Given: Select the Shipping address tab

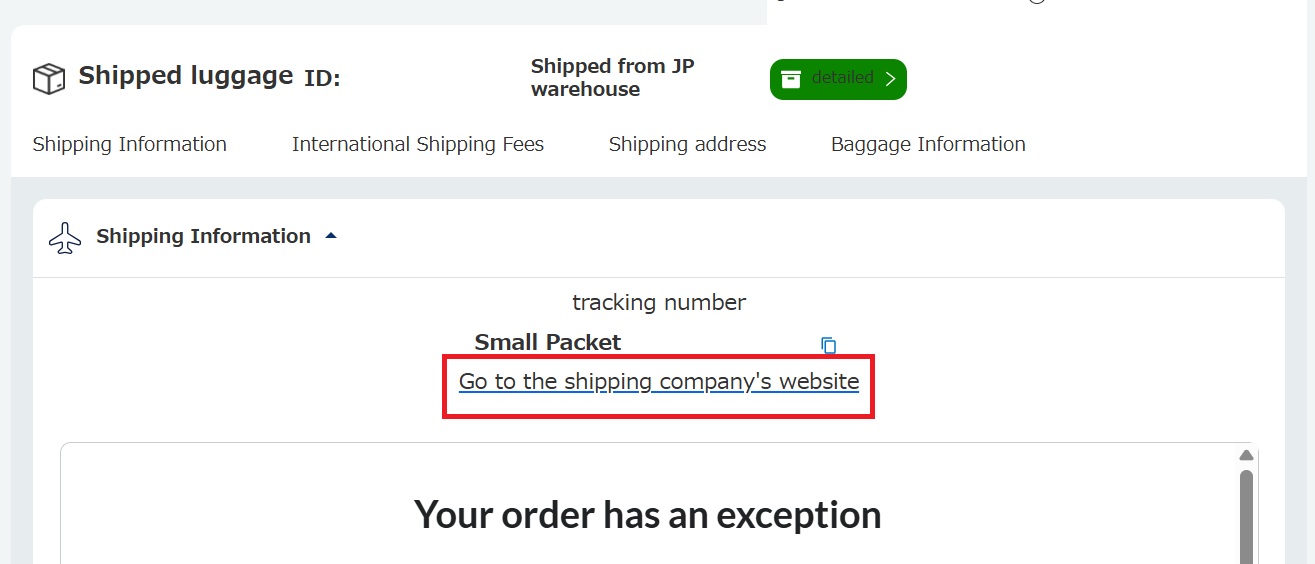Looking at the screenshot, I should click(x=687, y=144).
